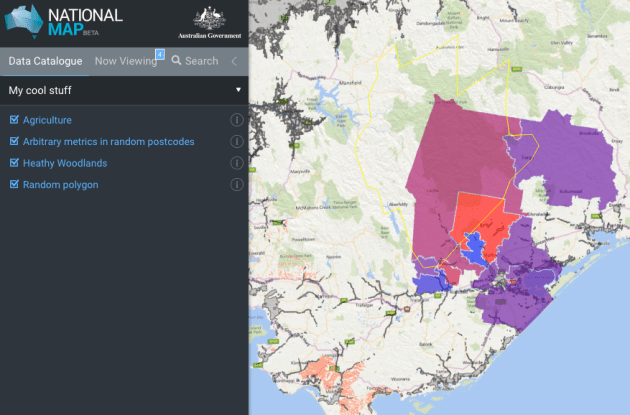
Task: Click the Random polygon layer name
Action: coord(60,184)
